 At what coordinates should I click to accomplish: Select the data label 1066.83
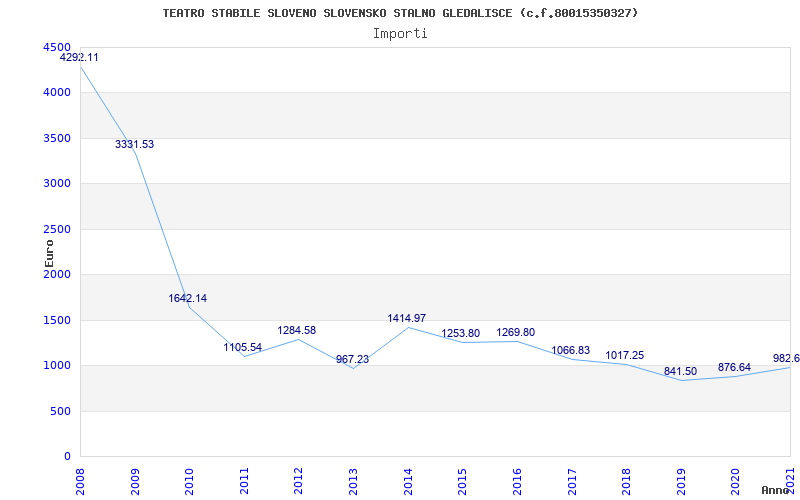(x=570, y=351)
